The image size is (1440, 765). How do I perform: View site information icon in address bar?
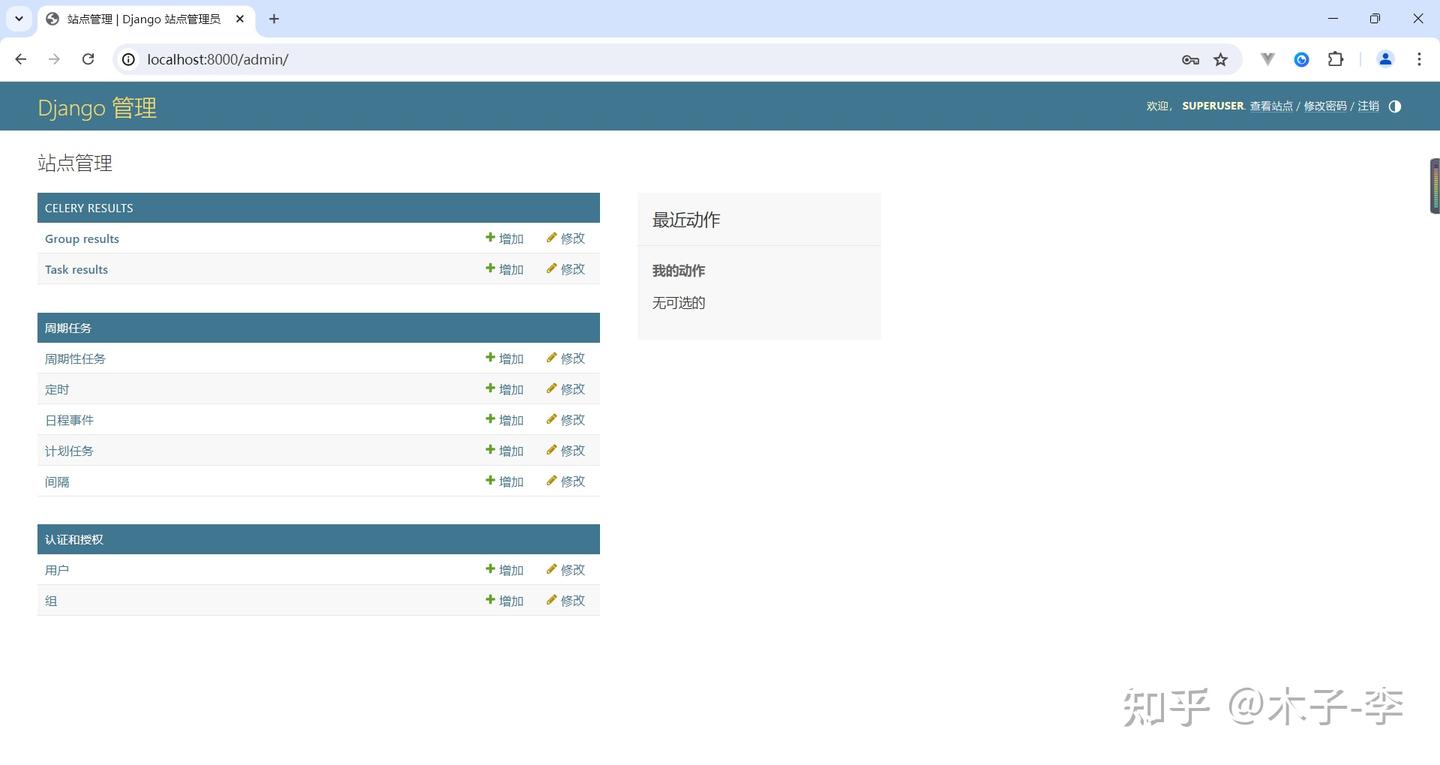coord(128,59)
